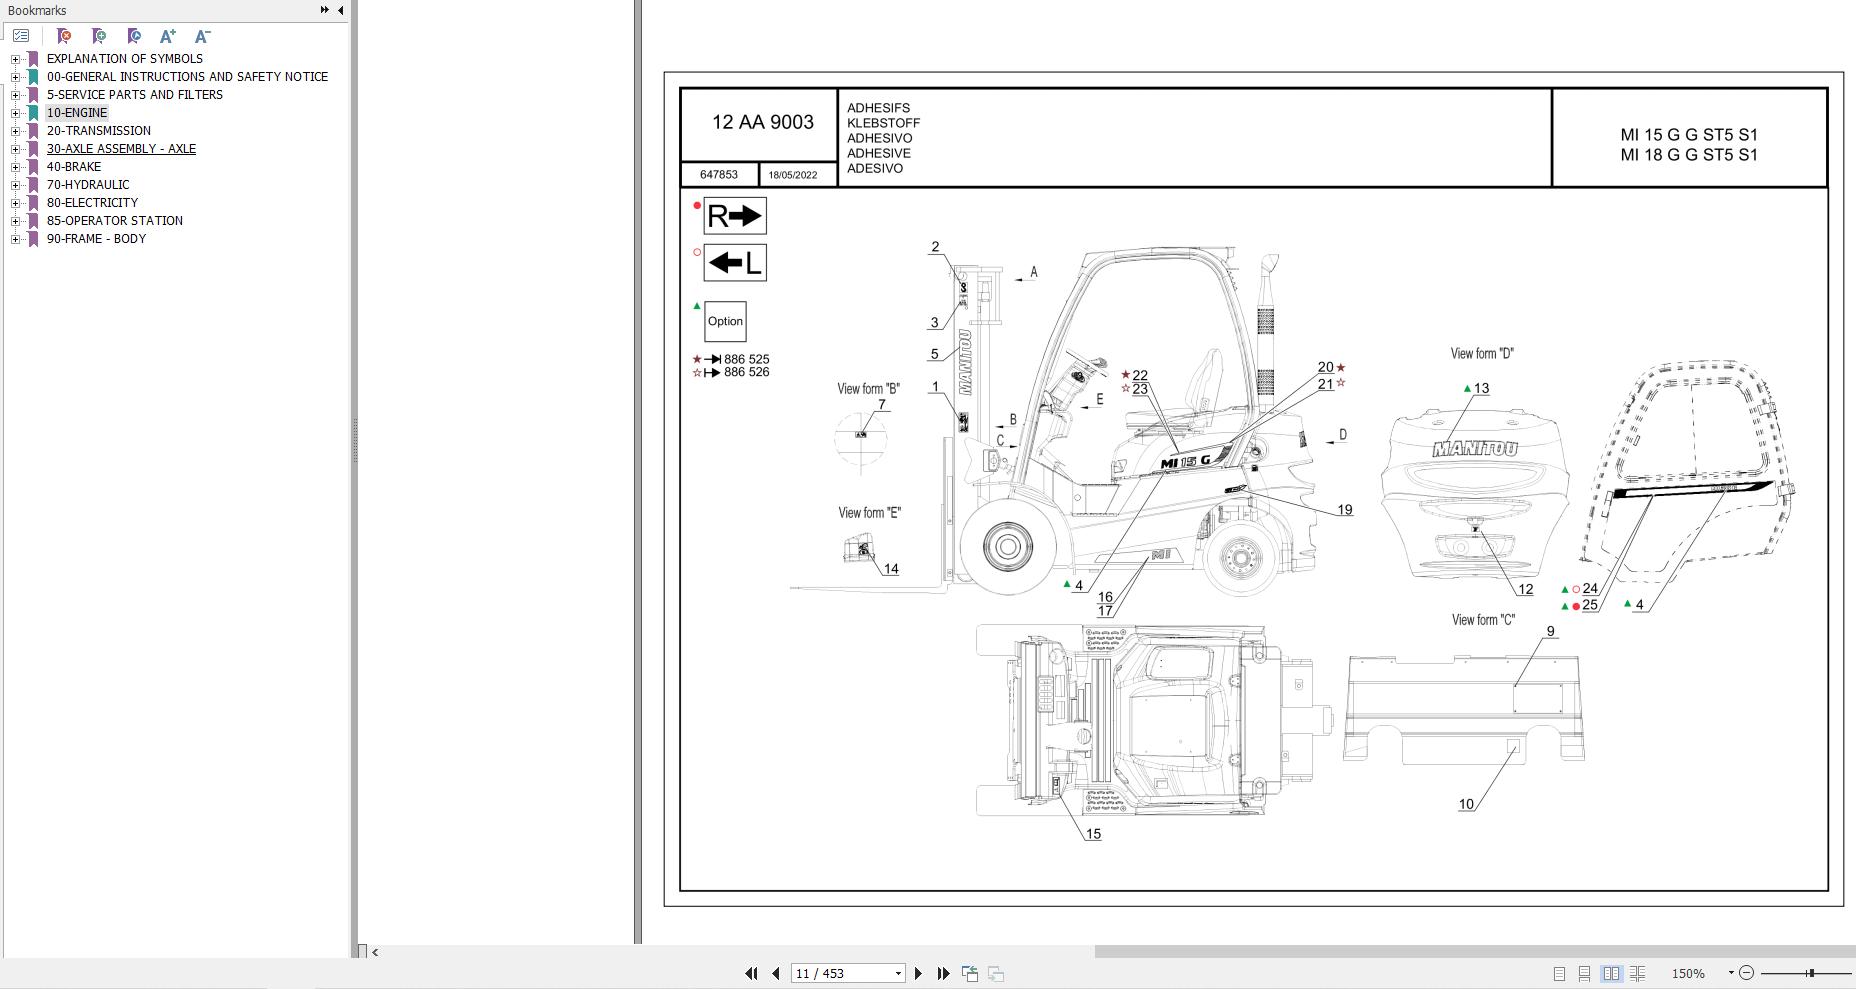Open 00-GENERAL INSTRUCTIONS AND SAFETY NOTICE
This screenshot has width=1856, height=989.
(187, 77)
